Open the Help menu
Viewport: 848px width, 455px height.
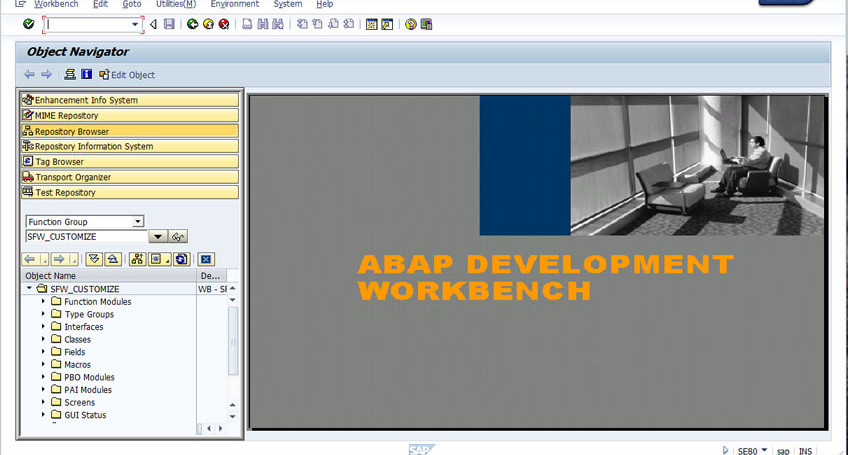324,4
